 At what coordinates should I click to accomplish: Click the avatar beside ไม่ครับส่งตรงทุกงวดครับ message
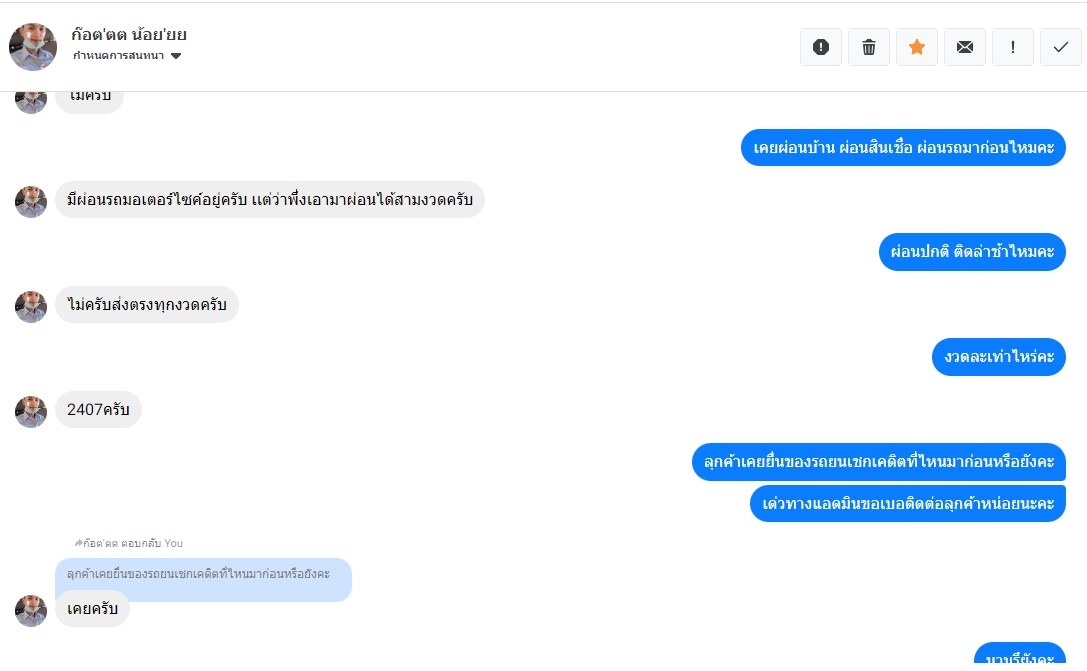[x=31, y=306]
